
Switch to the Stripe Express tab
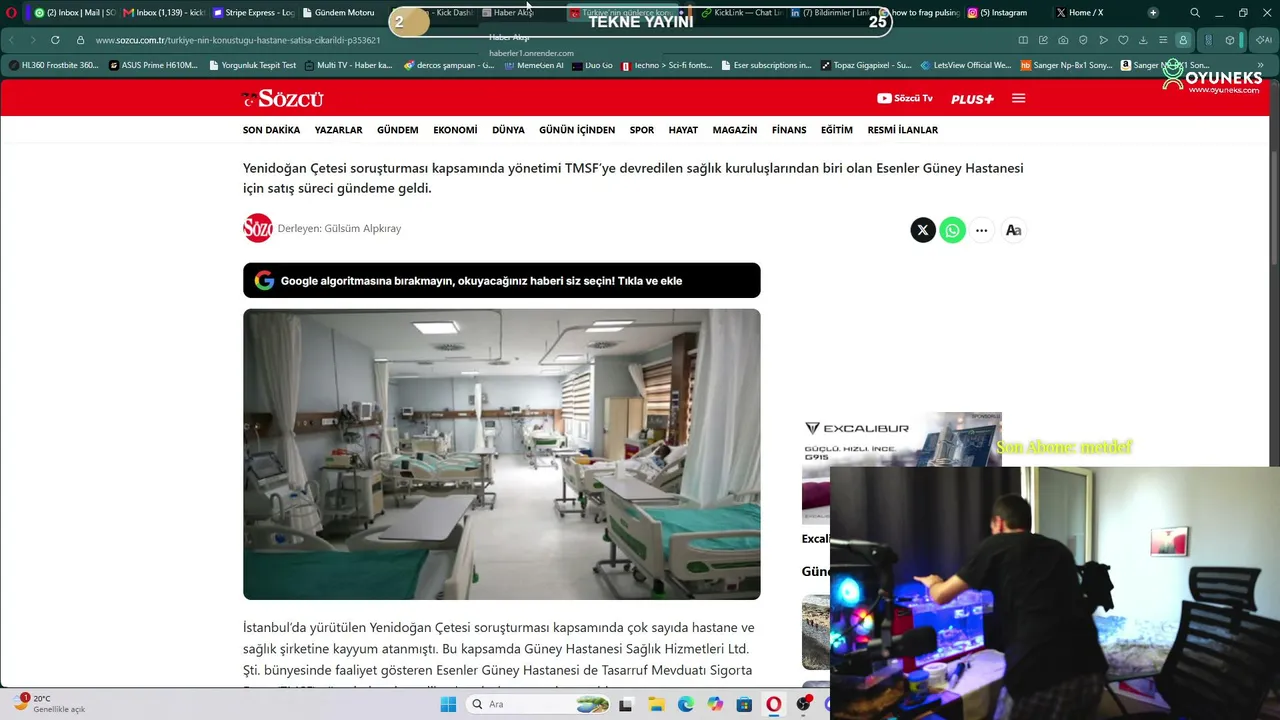pos(252,13)
